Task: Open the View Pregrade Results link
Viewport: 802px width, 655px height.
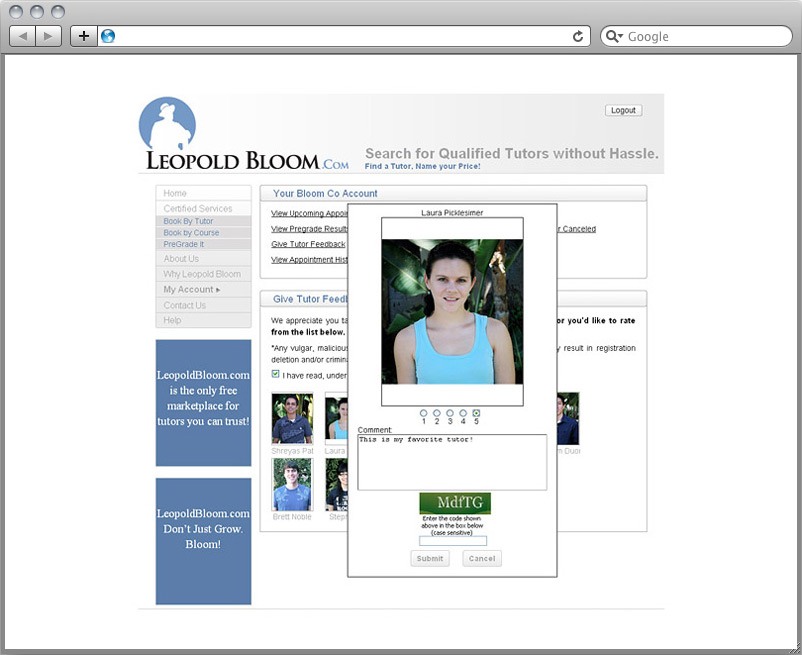Action: 309,229
